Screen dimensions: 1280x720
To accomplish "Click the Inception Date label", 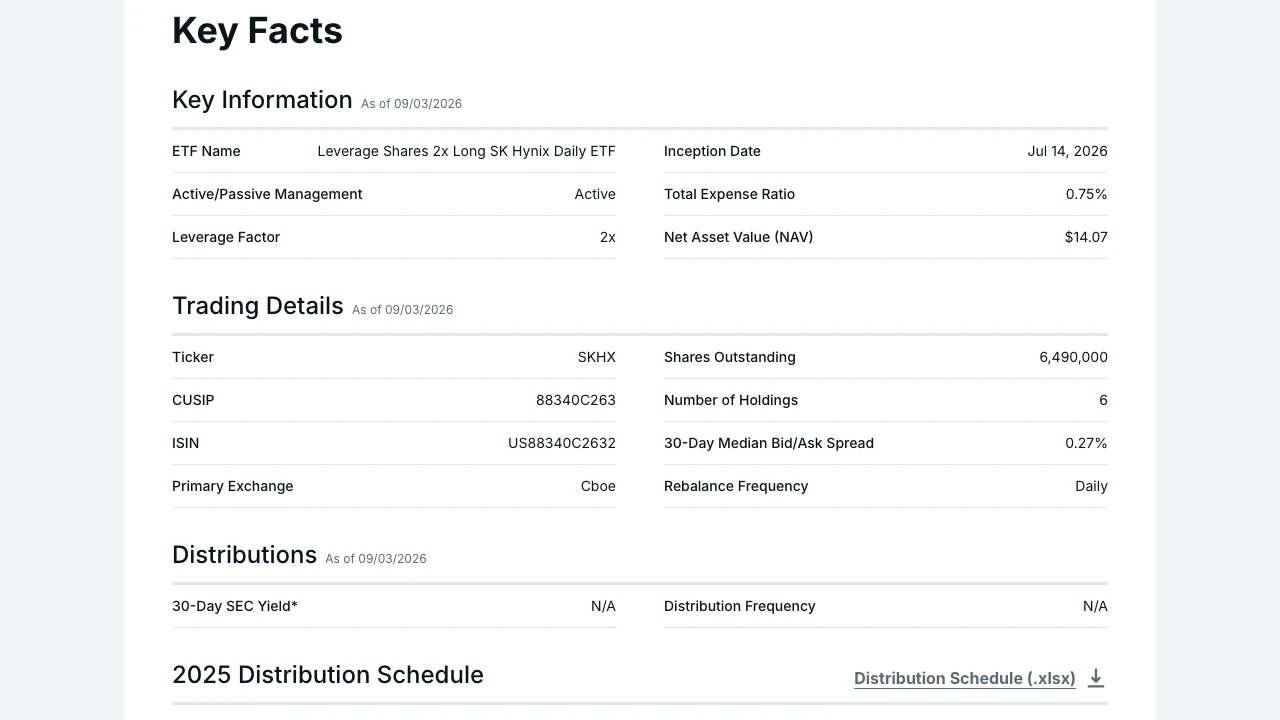I will coord(712,151).
